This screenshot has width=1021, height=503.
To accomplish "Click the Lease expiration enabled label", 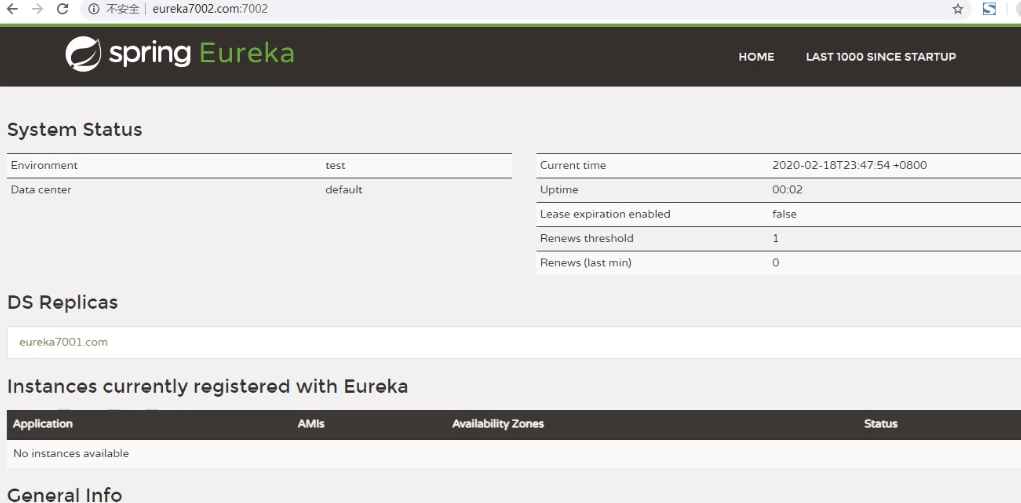I will coord(605,214).
